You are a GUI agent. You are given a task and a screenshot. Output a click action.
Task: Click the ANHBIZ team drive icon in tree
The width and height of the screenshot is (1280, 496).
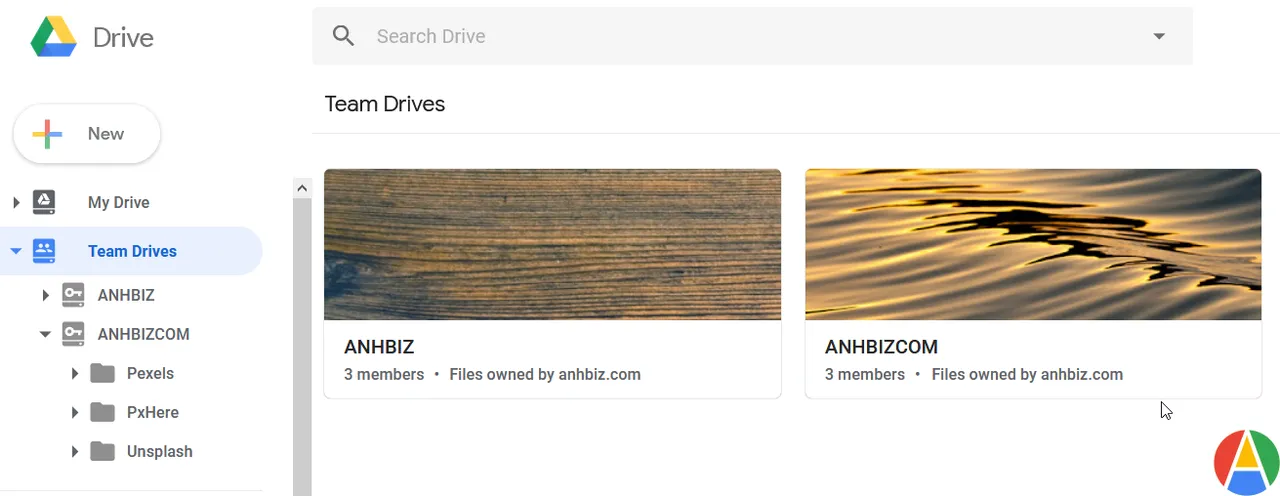point(73,295)
